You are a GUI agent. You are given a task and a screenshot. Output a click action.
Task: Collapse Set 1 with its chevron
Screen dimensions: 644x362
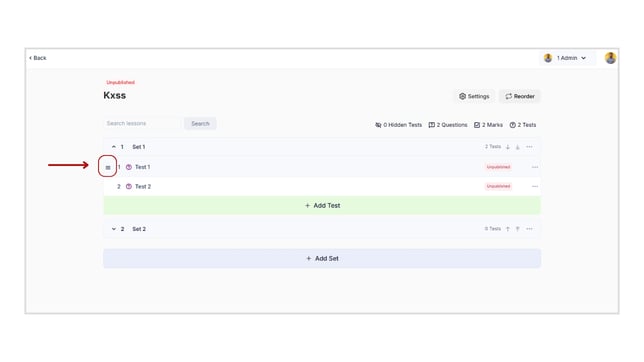114,147
